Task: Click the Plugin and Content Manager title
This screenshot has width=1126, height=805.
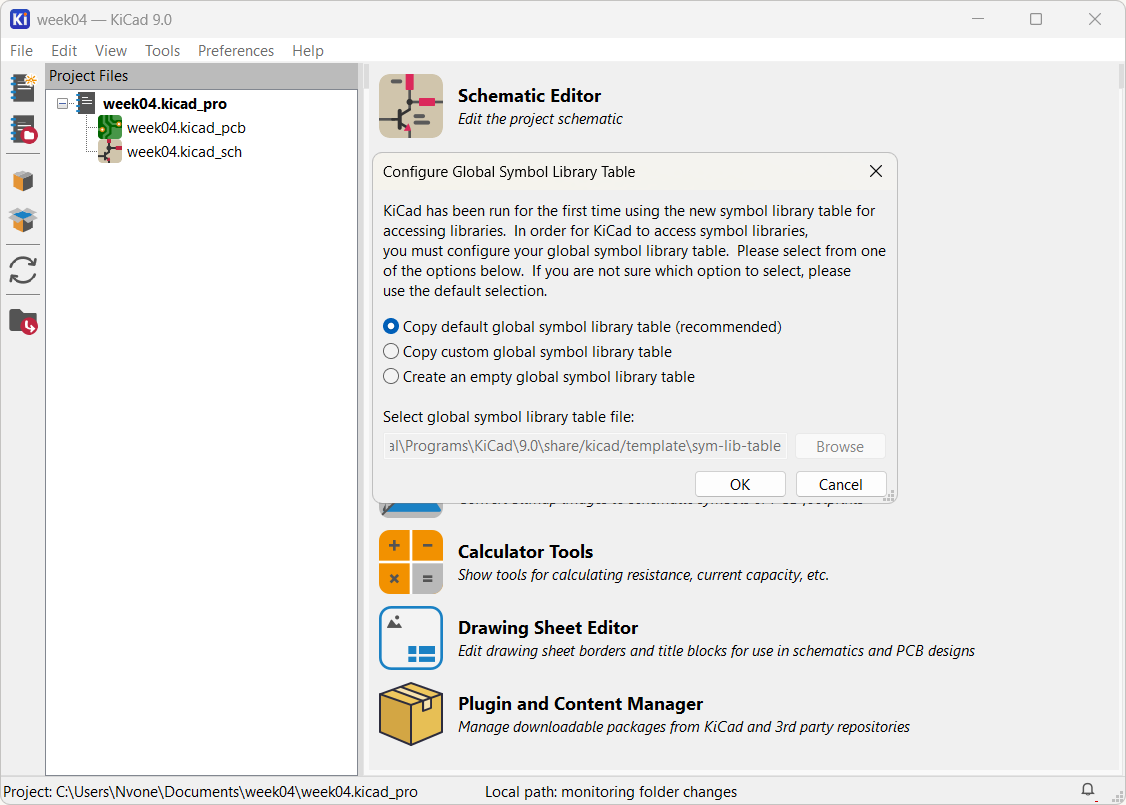Action: [580, 704]
